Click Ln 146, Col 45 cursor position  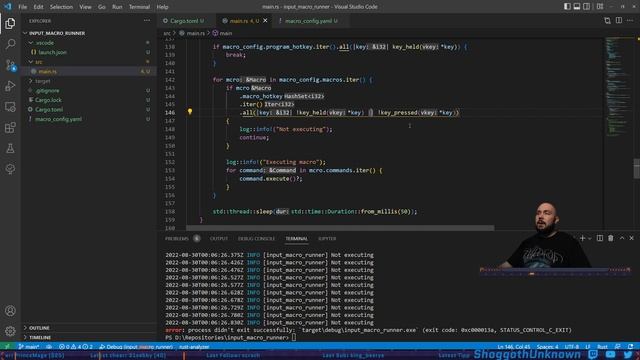(513, 347)
